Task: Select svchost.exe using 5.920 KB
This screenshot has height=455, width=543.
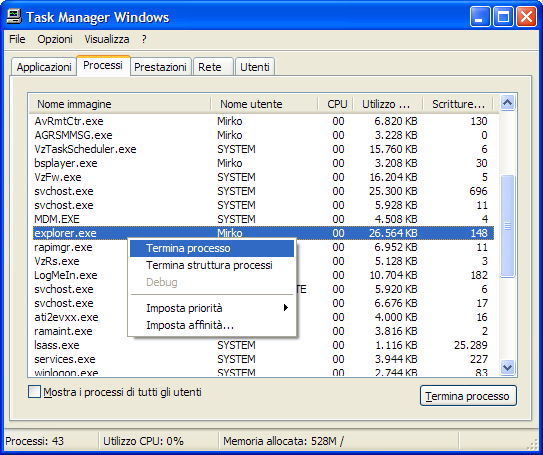Action: tap(64, 289)
